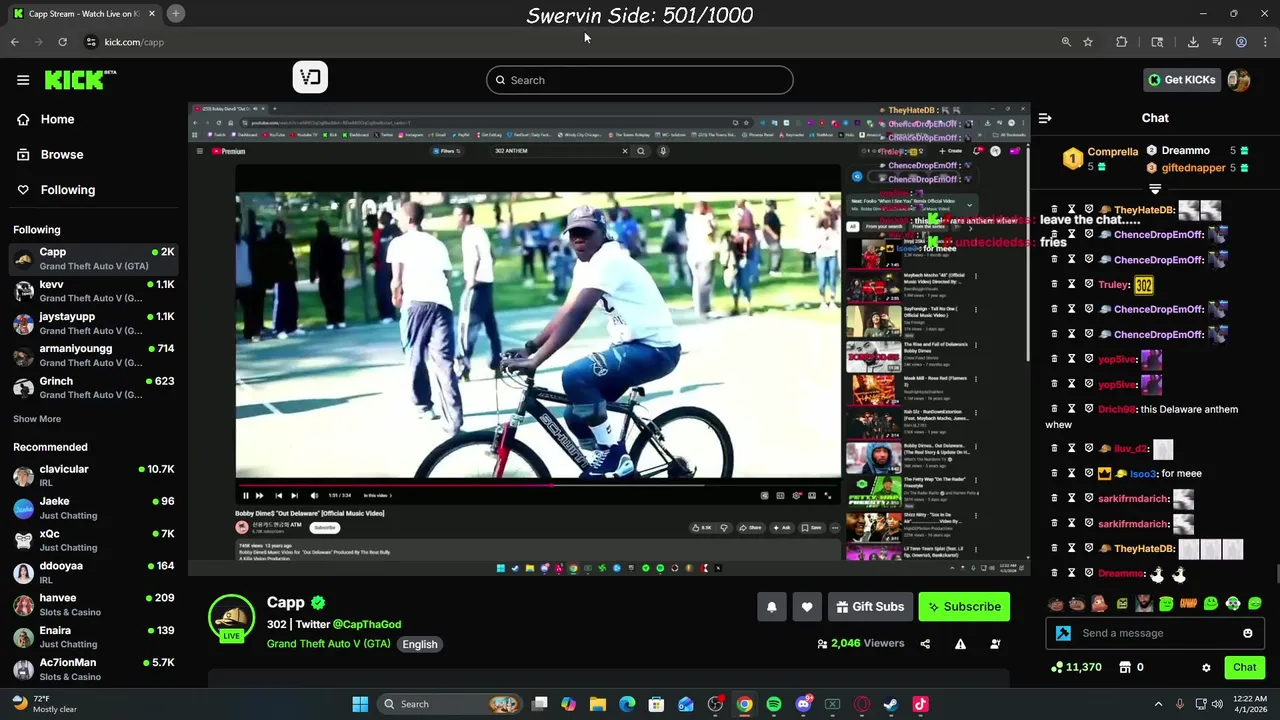The height and width of the screenshot is (720, 1280).
Task: Pause the embedded YouTube video
Action: click(245, 495)
